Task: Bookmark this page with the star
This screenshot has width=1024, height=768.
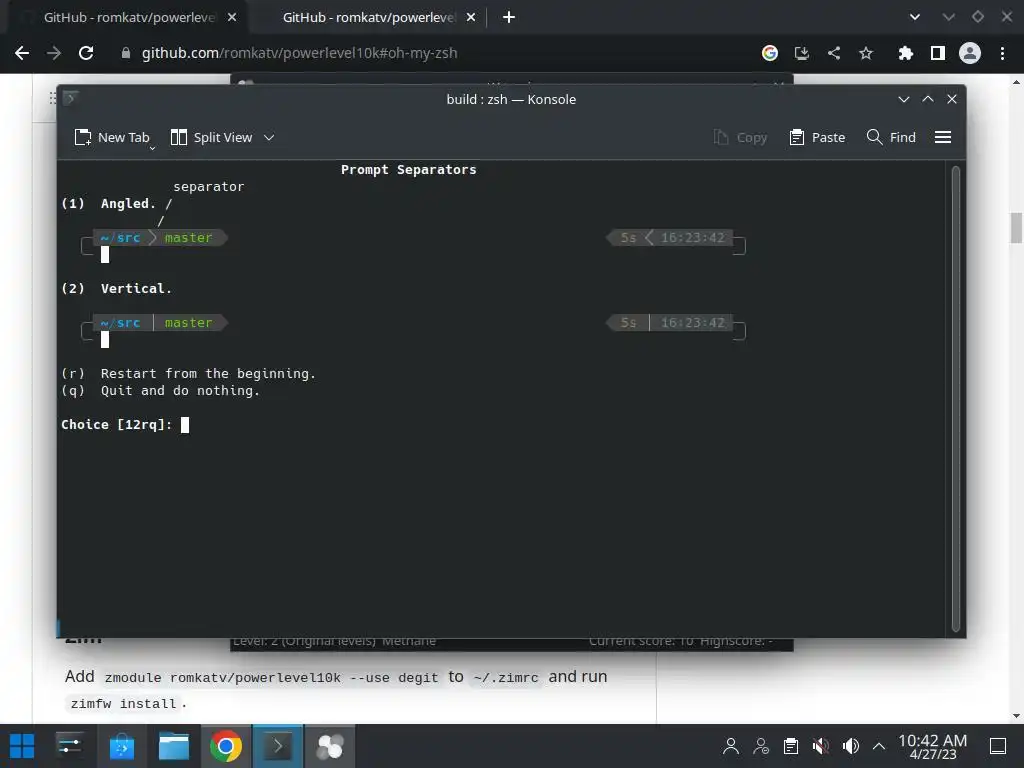Action: click(866, 53)
